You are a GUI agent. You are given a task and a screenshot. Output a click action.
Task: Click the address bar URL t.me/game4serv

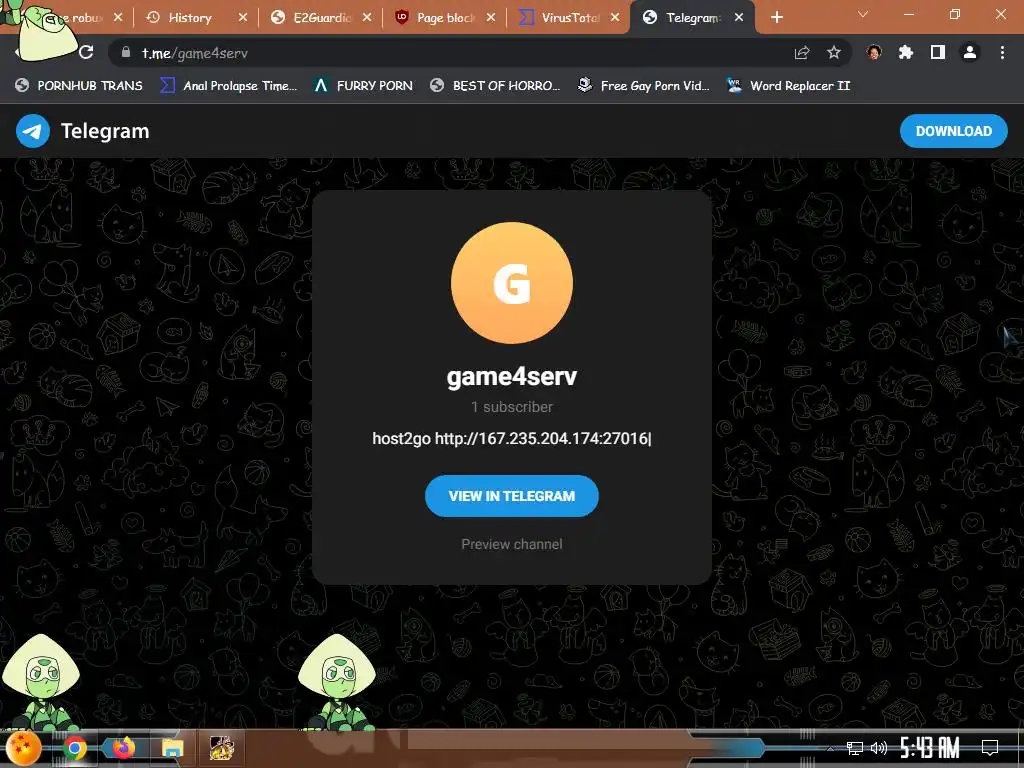(x=195, y=53)
